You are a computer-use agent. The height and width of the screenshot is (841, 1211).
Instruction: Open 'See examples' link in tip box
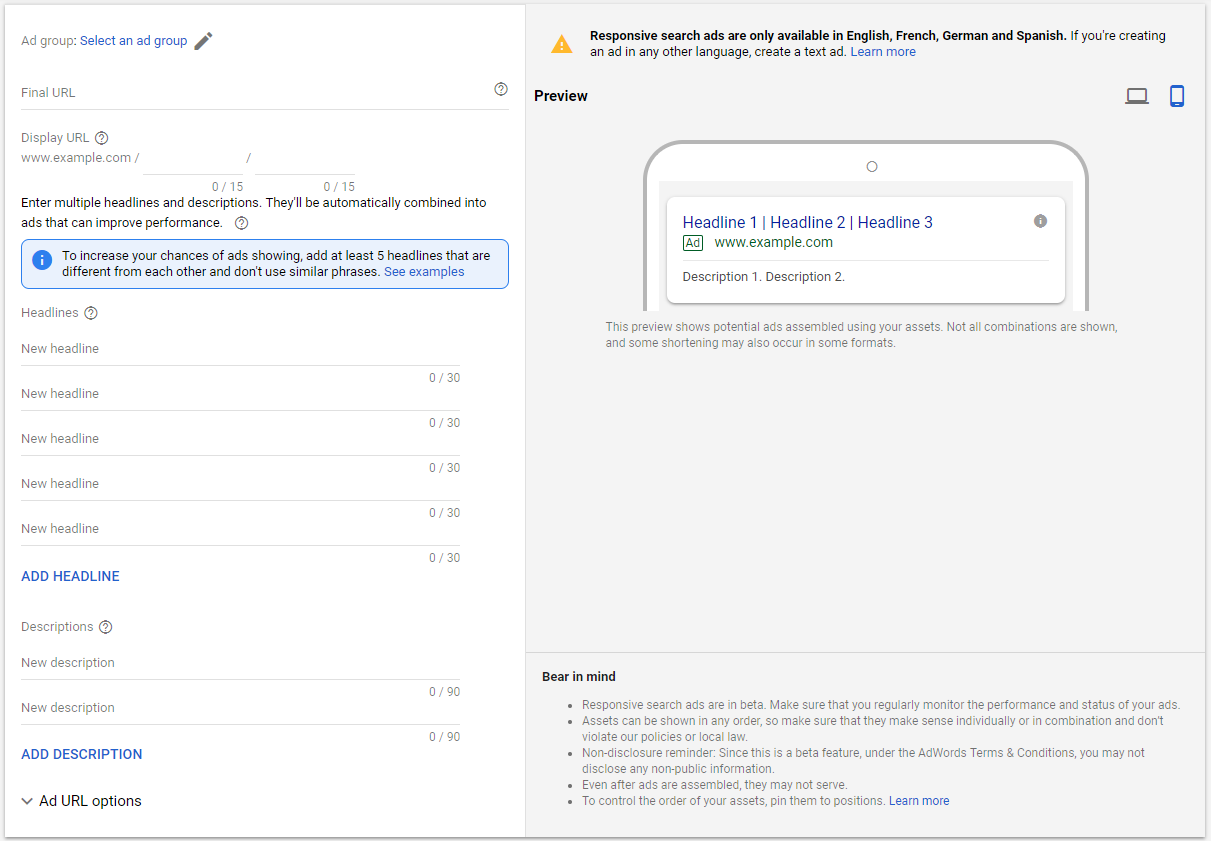[x=424, y=272]
